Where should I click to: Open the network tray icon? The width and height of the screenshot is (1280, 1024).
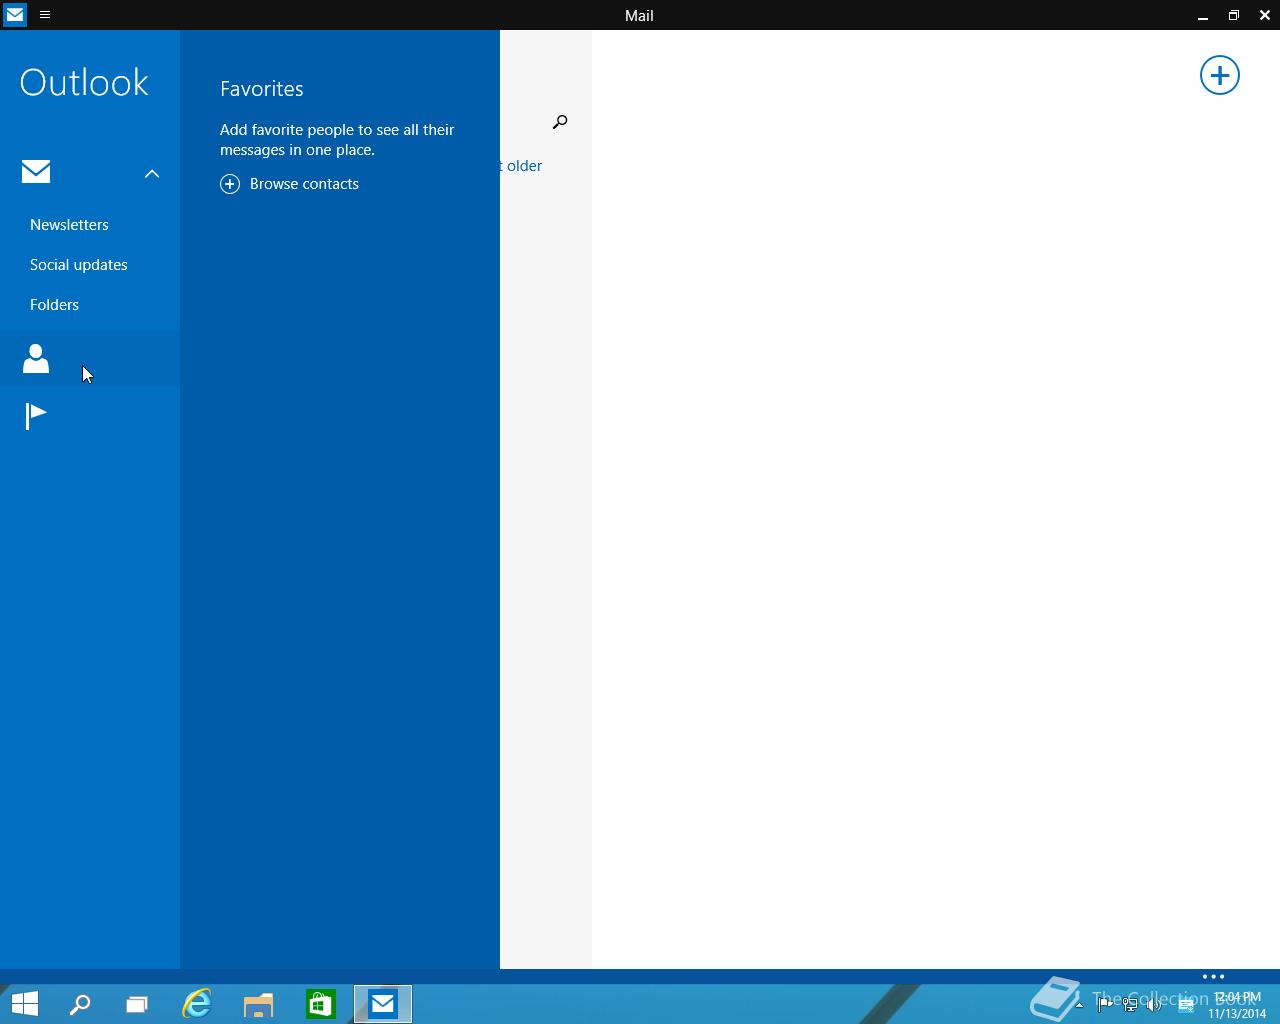(1130, 1005)
